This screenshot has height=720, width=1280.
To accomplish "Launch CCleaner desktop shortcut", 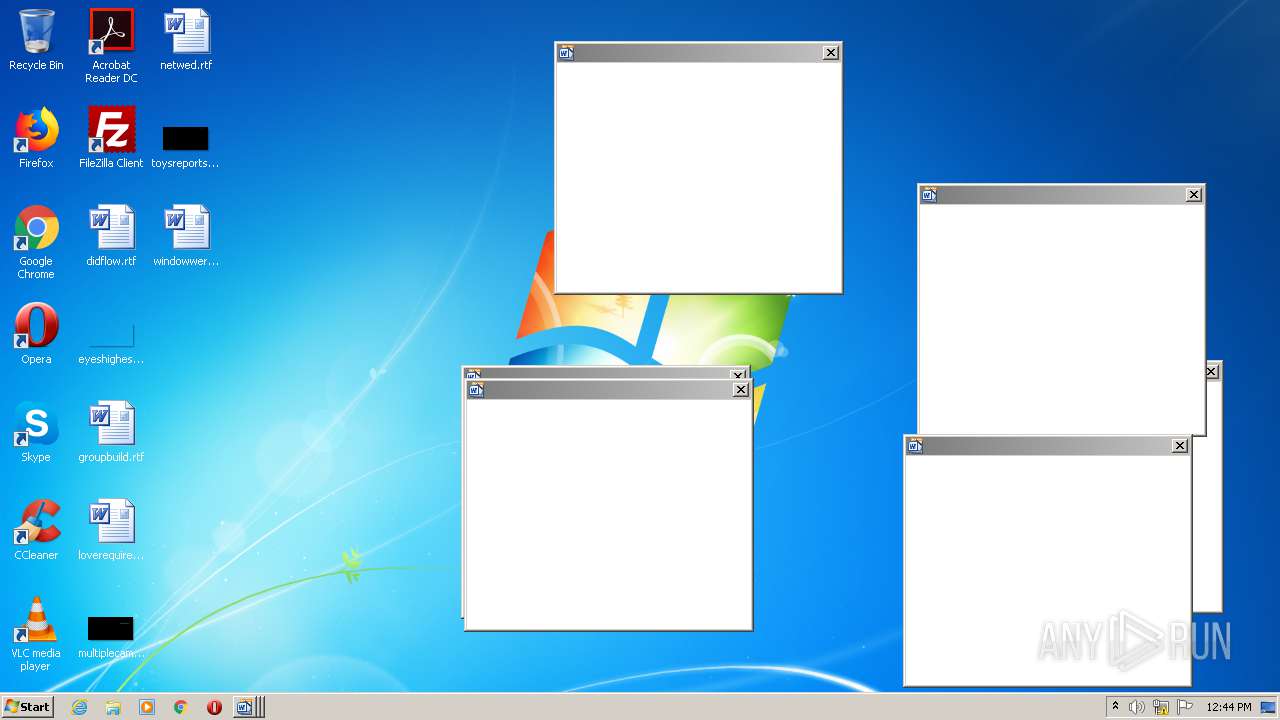I will [36, 530].
